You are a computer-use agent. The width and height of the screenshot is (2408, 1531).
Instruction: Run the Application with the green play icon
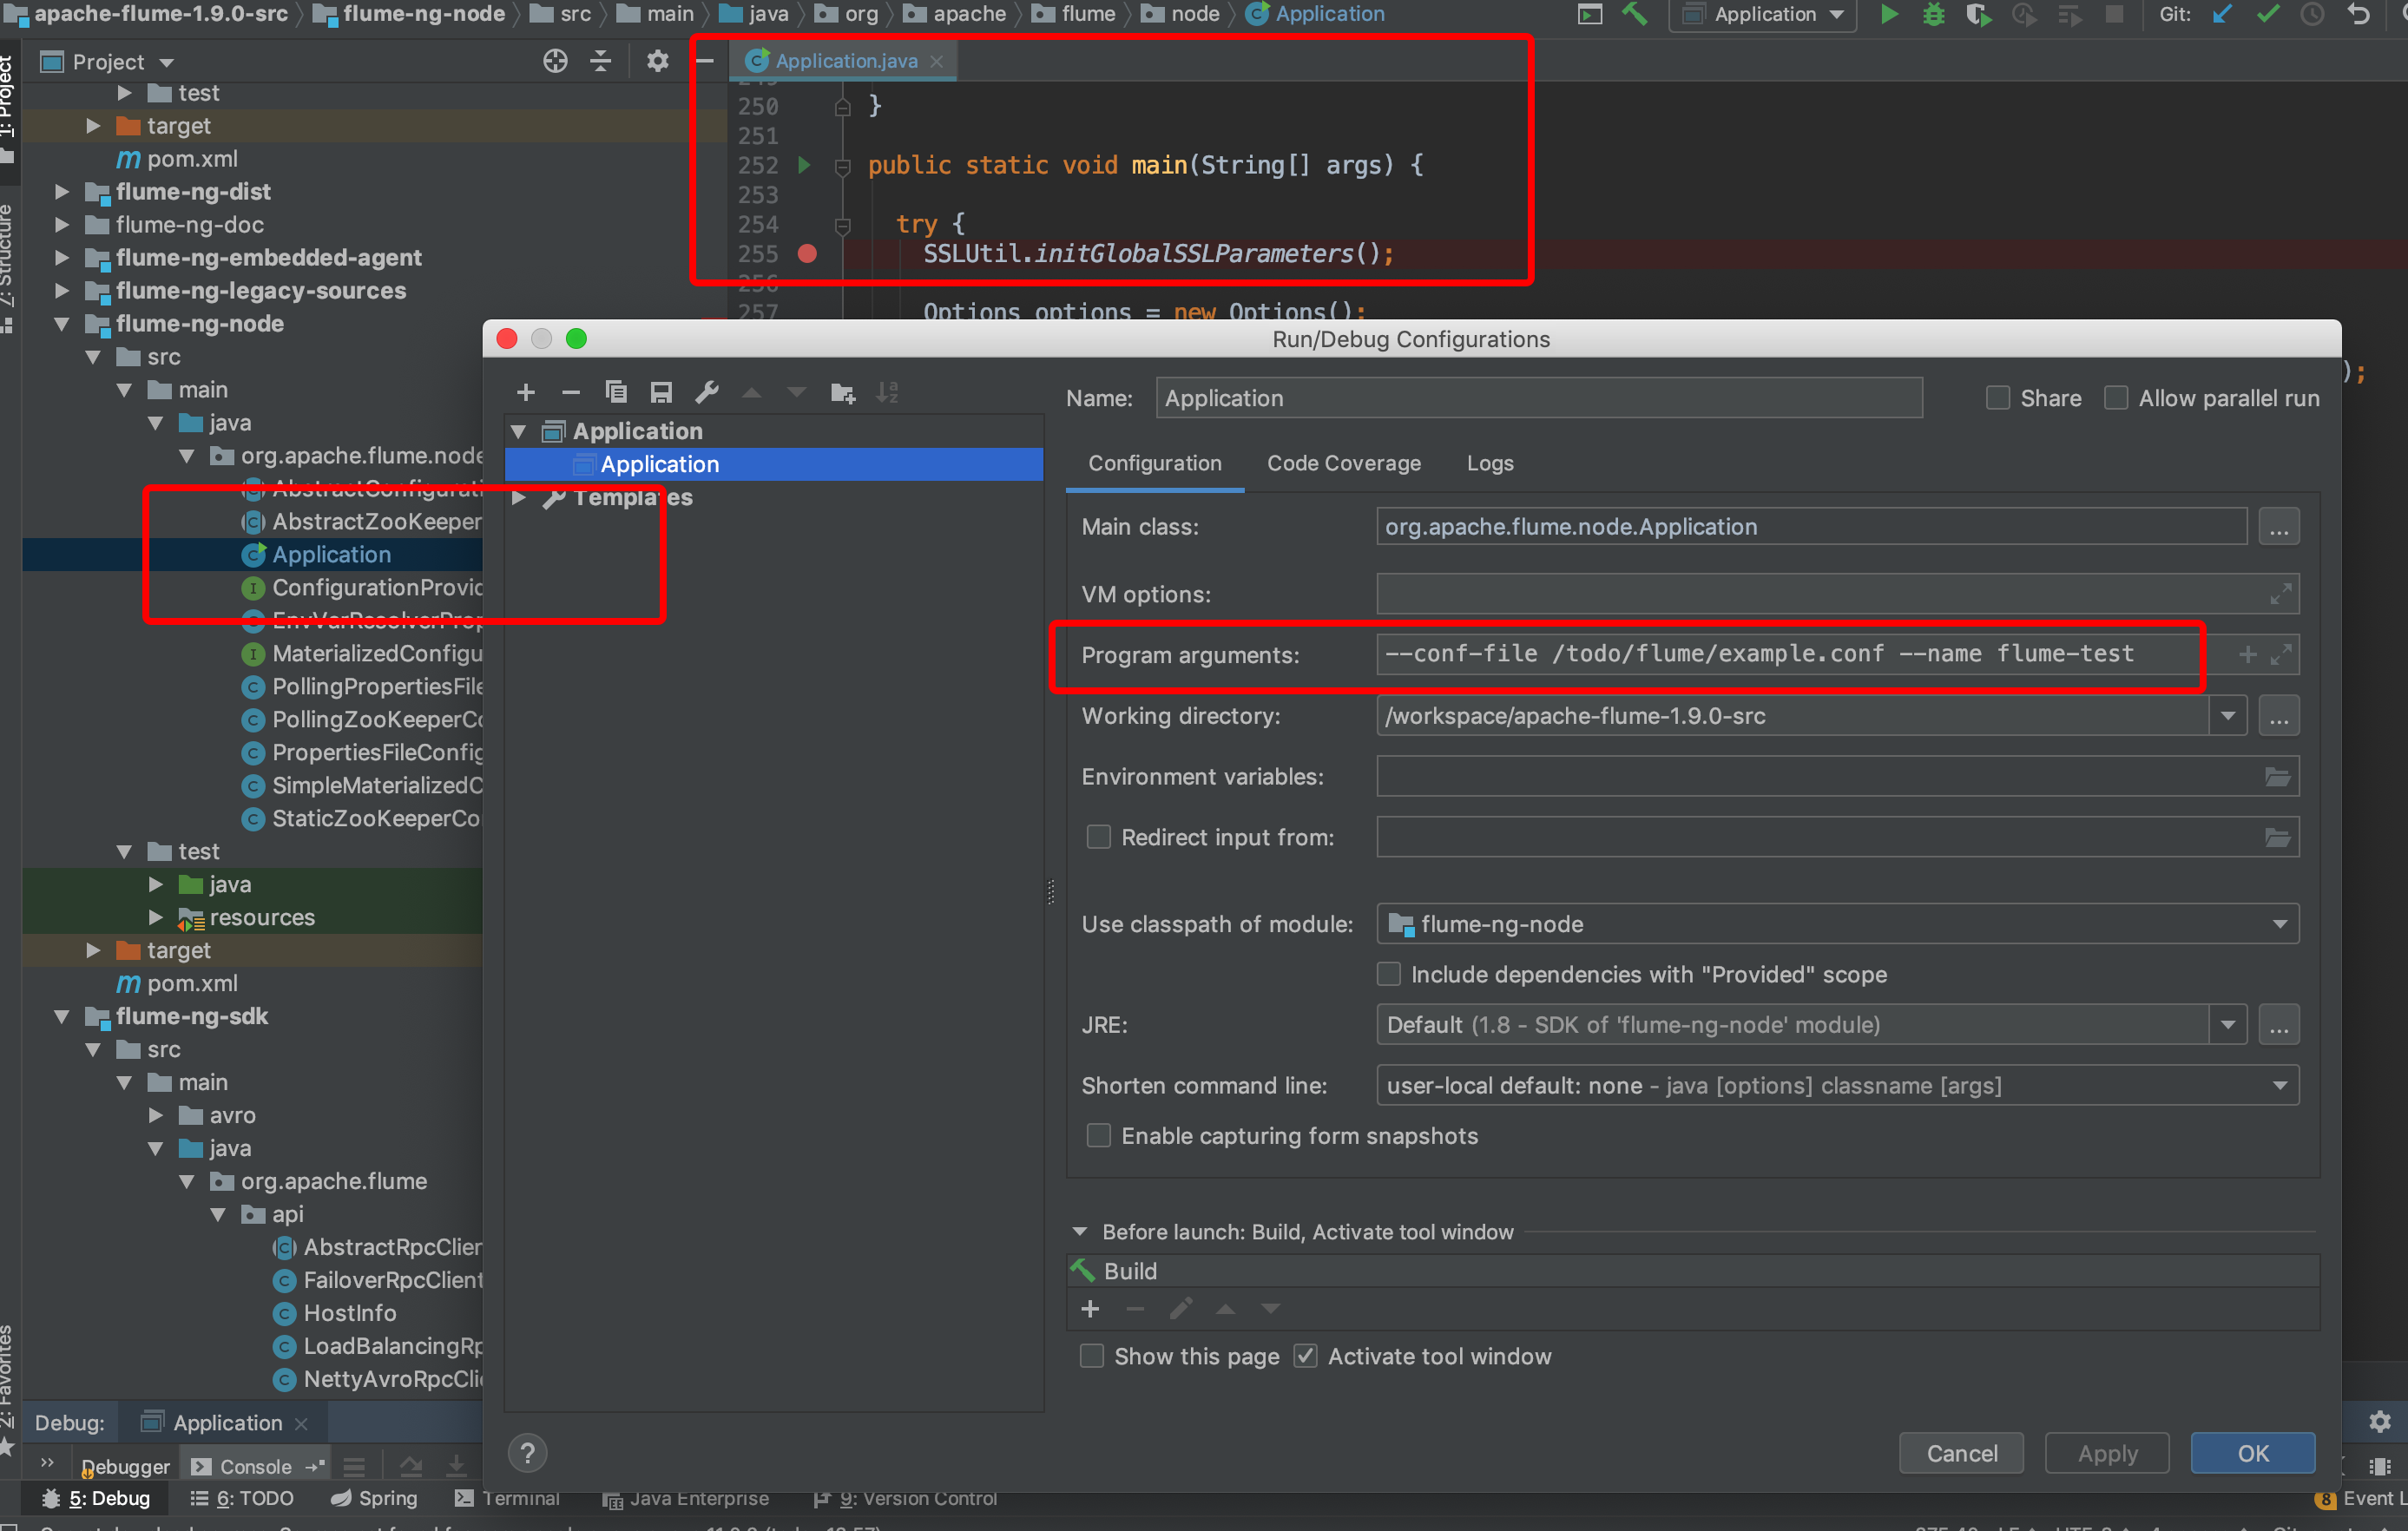coord(1889,15)
